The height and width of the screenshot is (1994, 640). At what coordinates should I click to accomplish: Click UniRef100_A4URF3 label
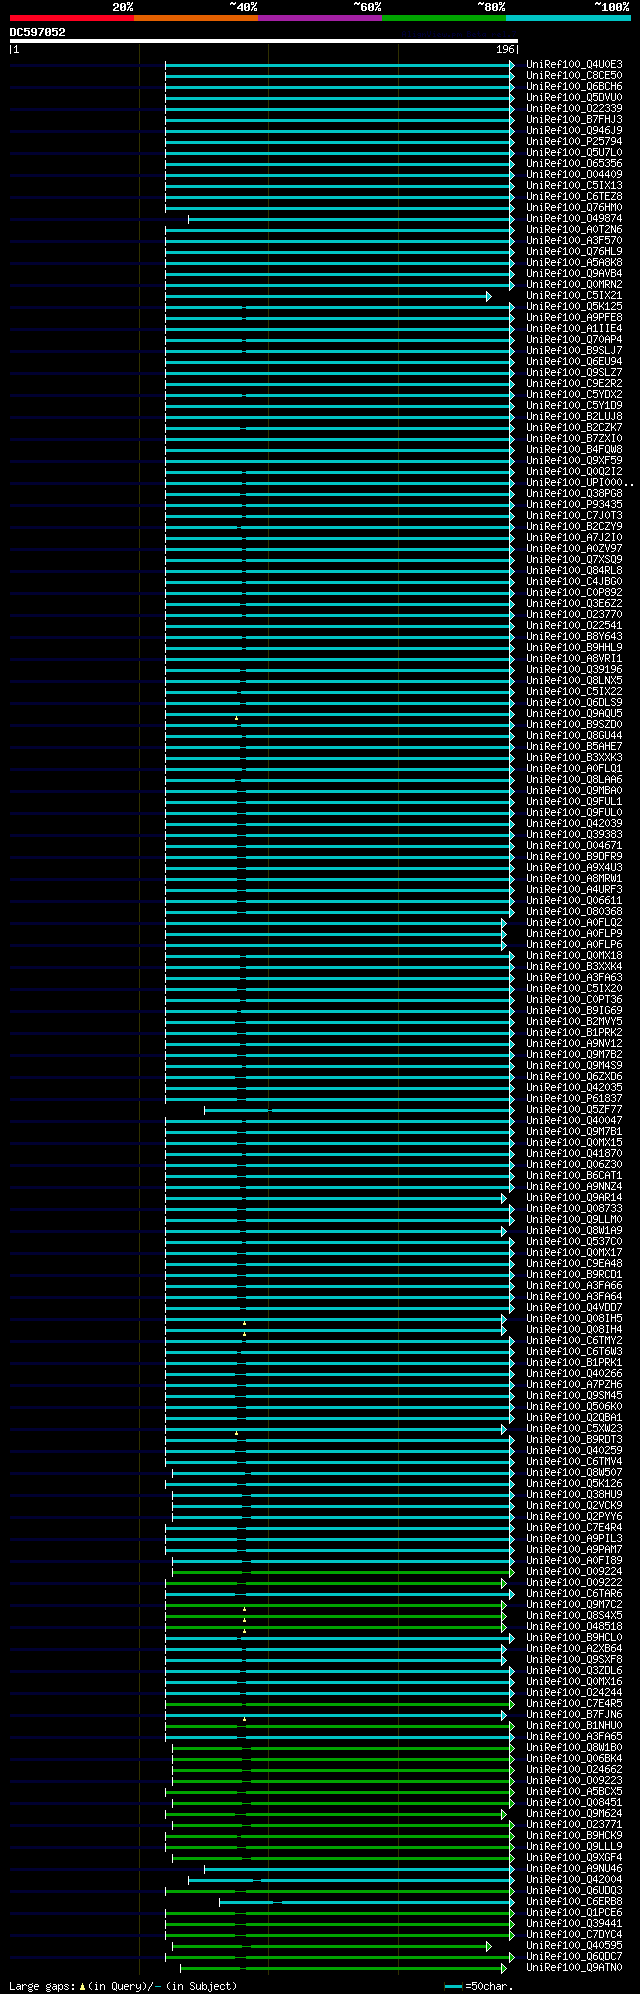tap(574, 889)
